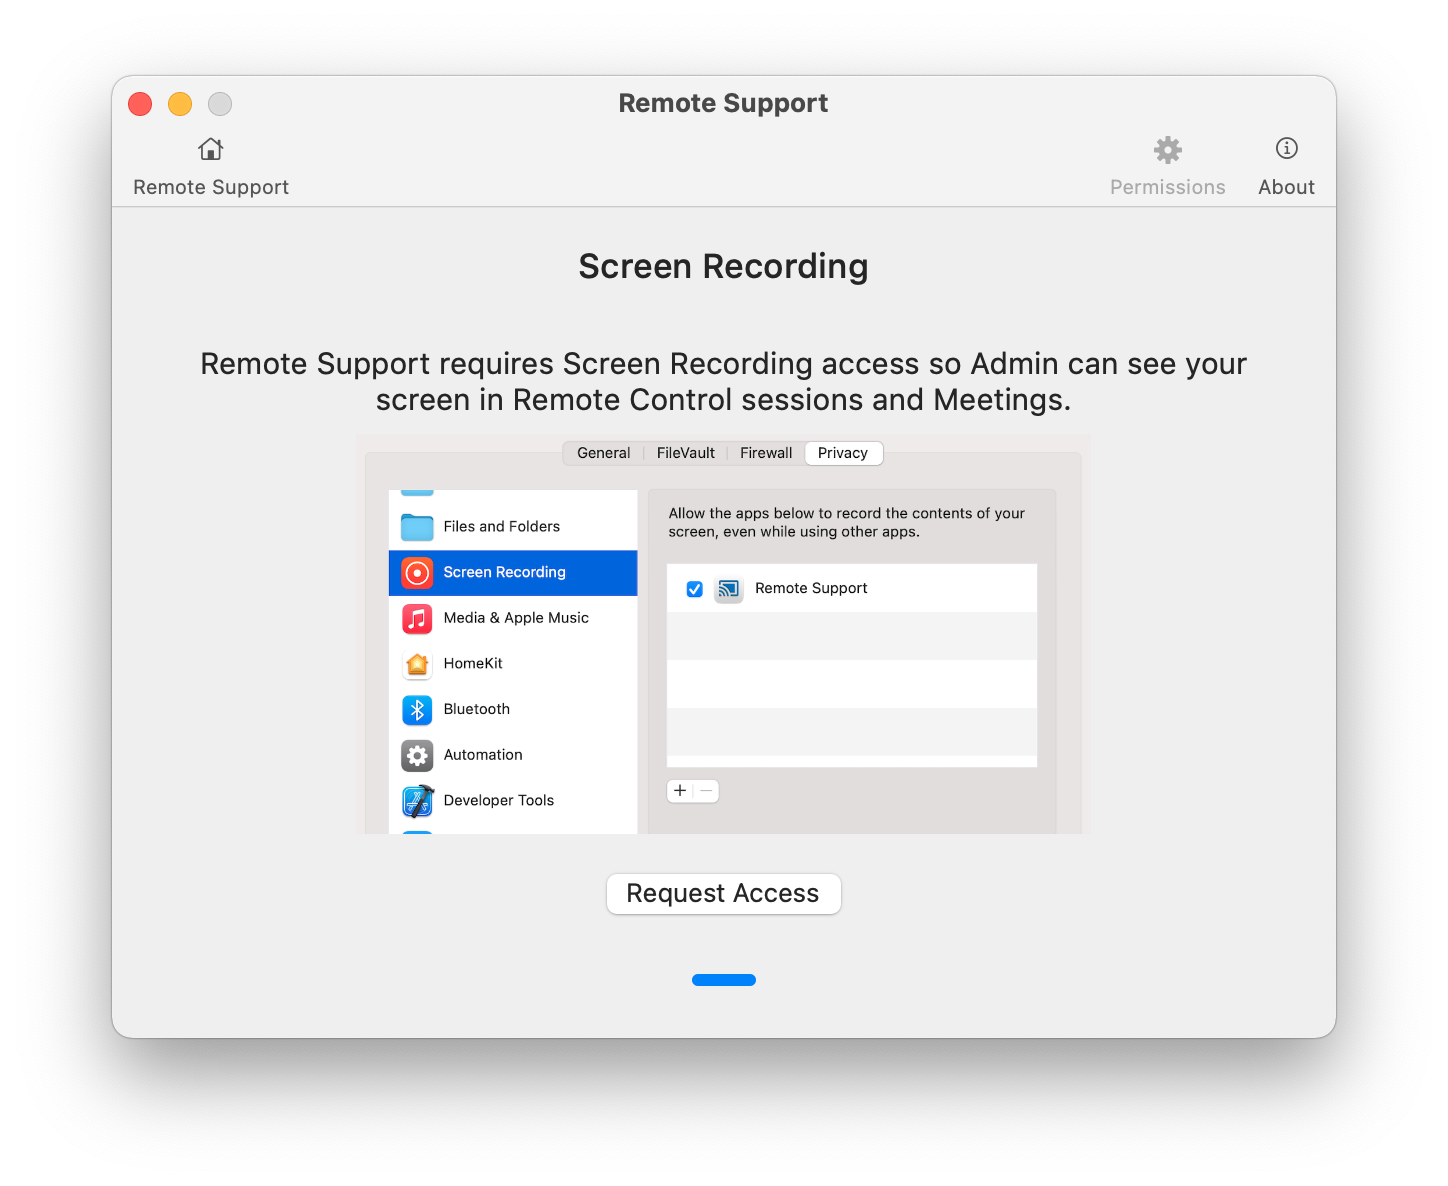This screenshot has height=1186, width=1448.
Task: Click the Files and Folders folder icon
Action: pos(417,527)
